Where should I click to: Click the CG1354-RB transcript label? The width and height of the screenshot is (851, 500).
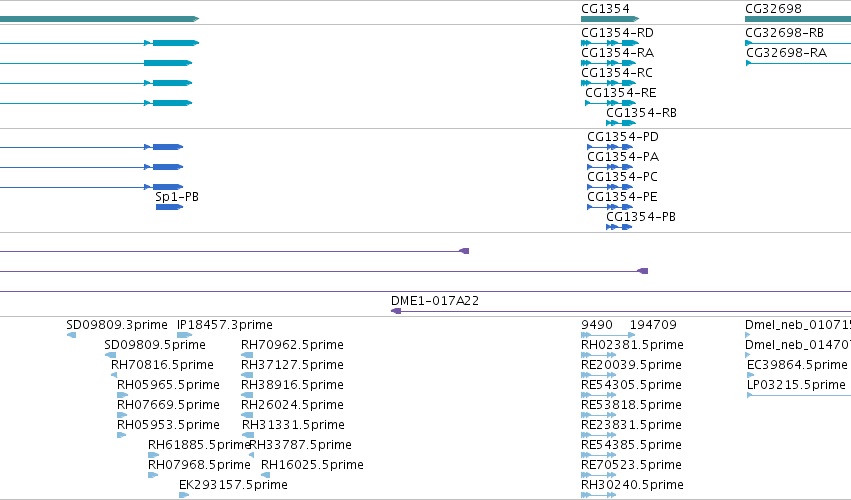click(x=642, y=113)
